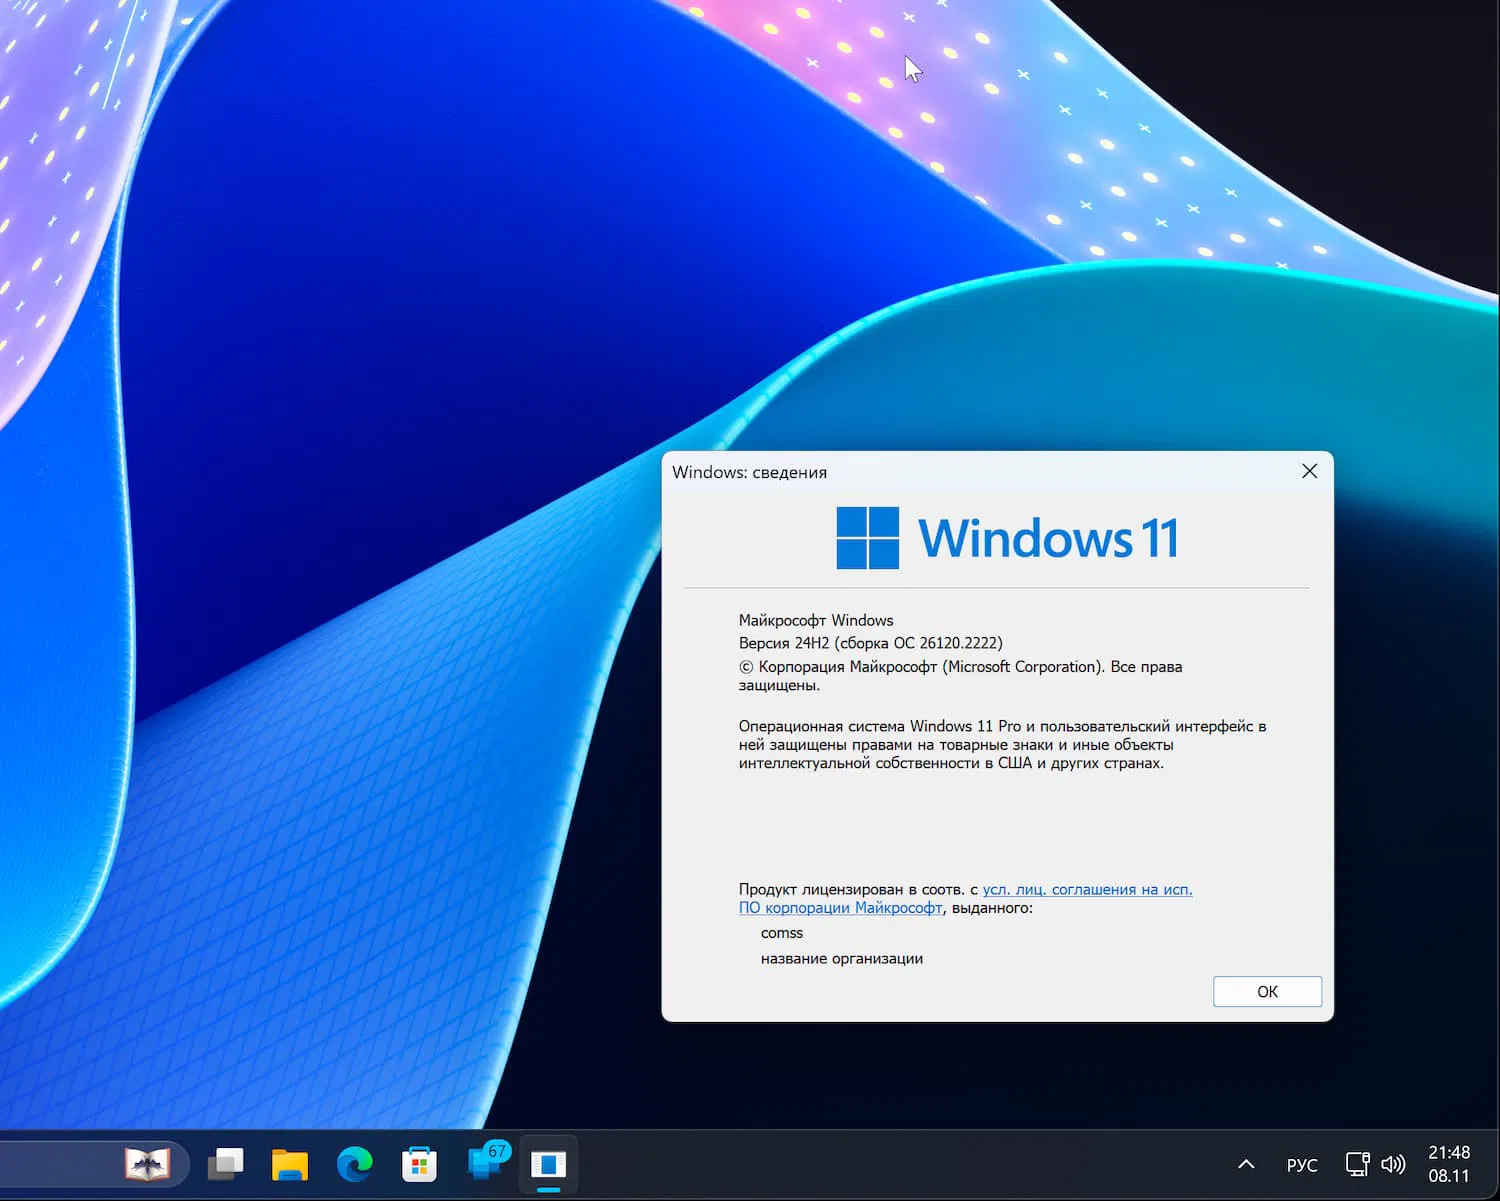Open the clock and calendar flyout

coord(1448,1164)
